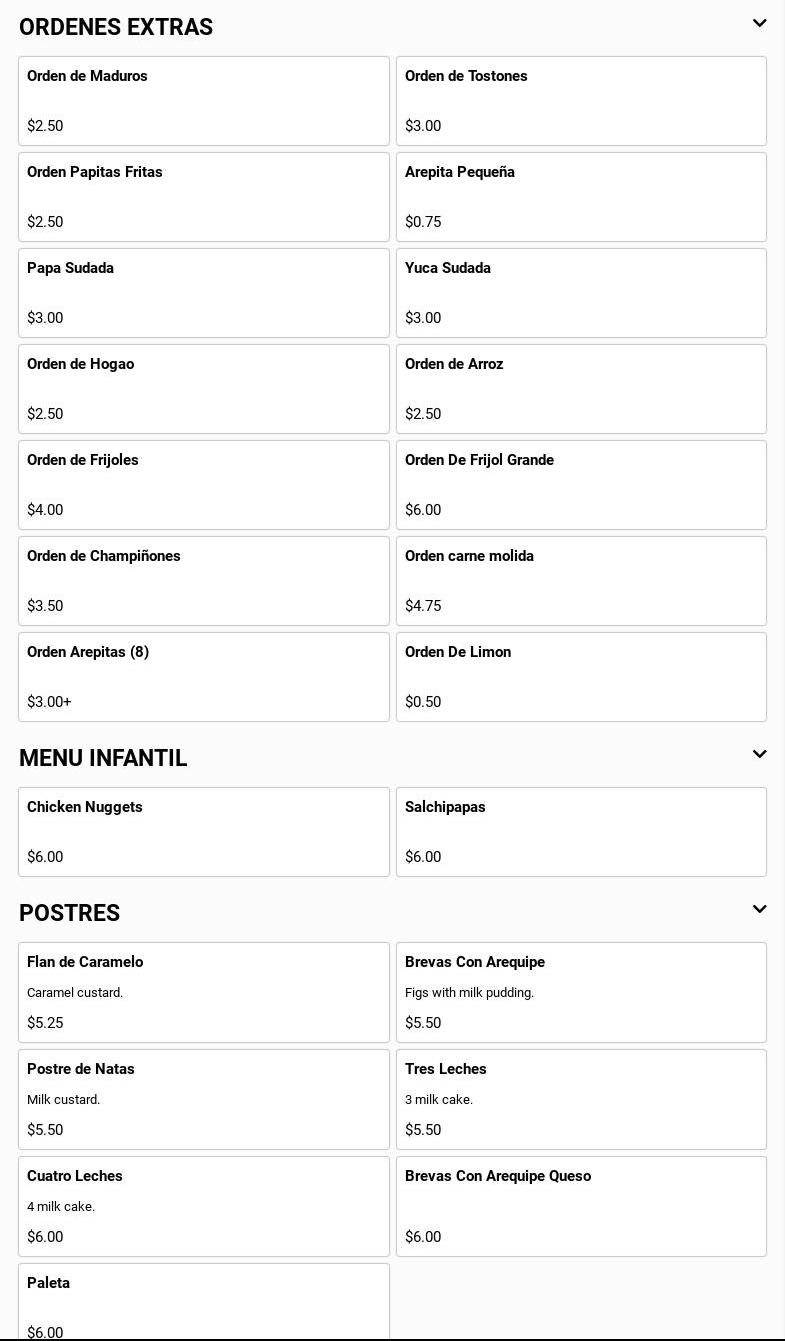785x1341 pixels.
Task: Select Orden De Frijol Grande
Action: pyautogui.click(x=581, y=485)
